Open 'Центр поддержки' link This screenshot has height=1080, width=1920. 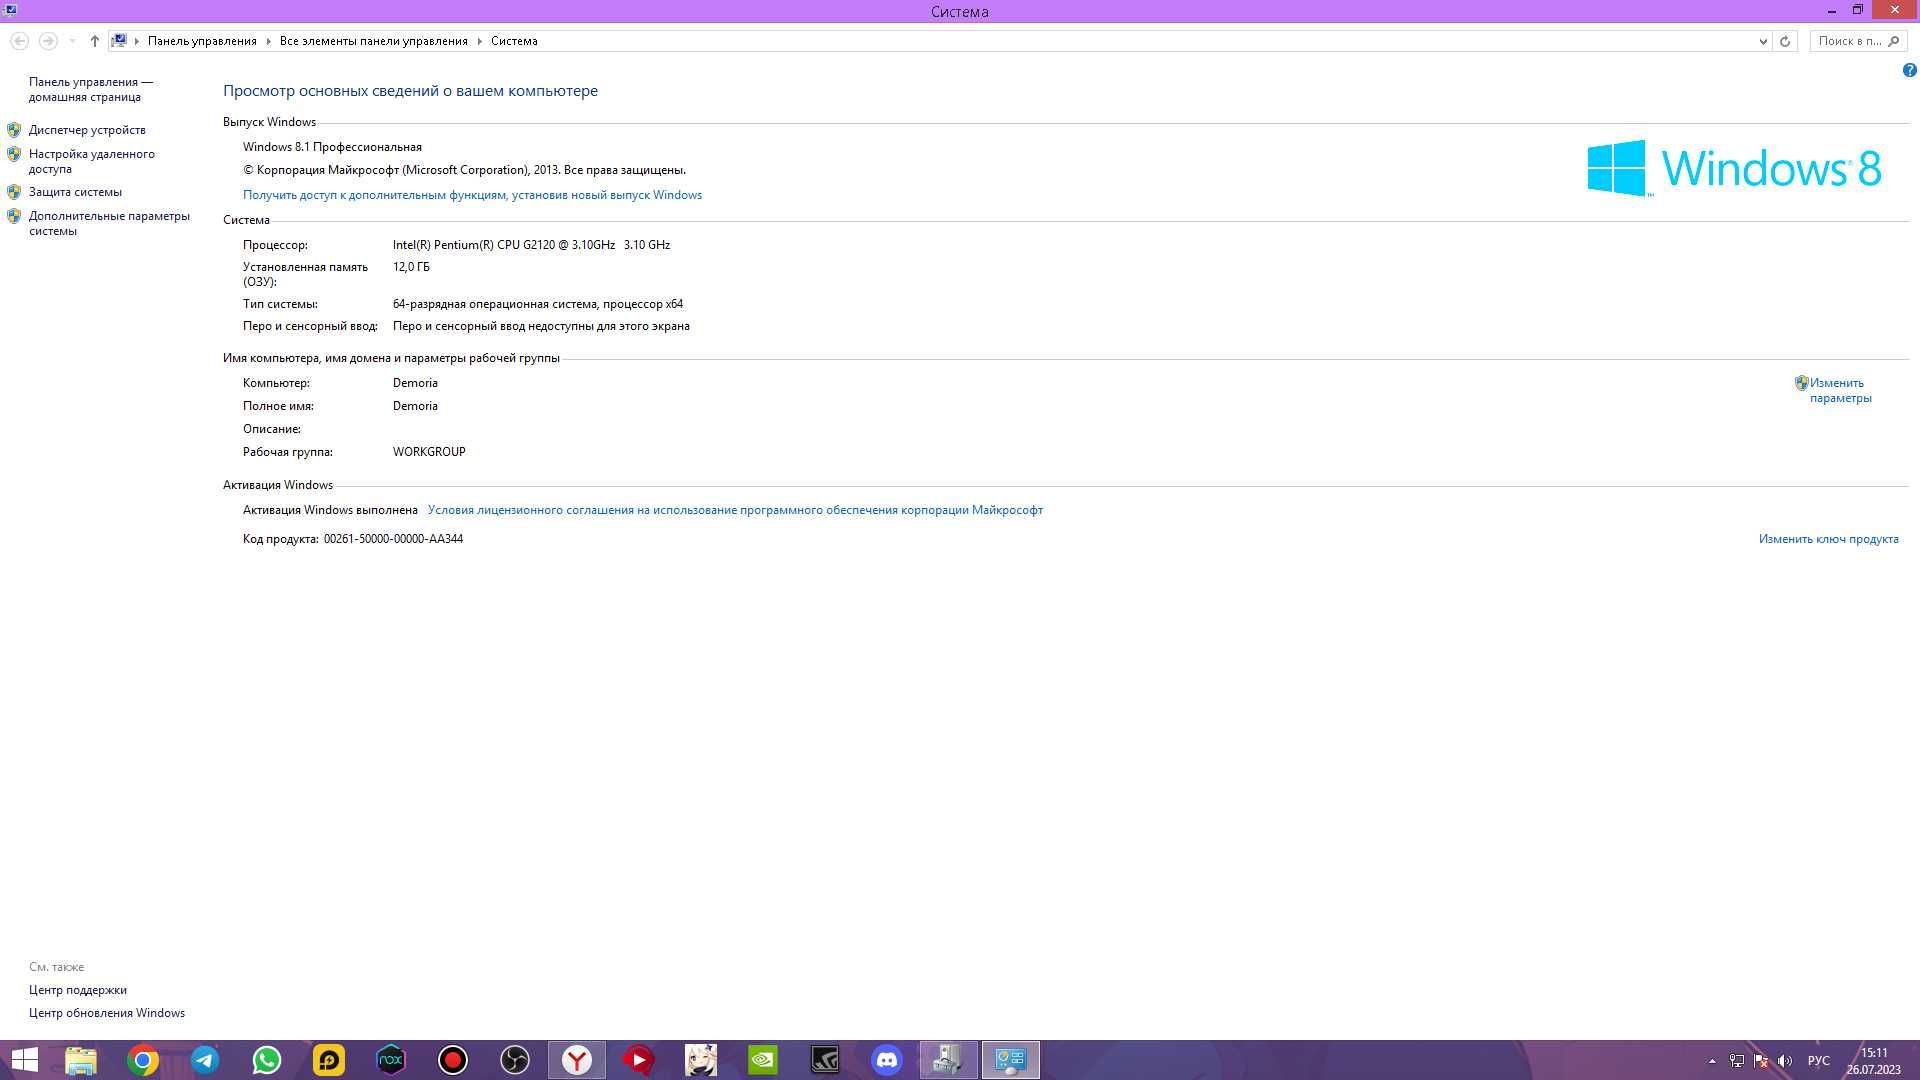pyautogui.click(x=78, y=990)
